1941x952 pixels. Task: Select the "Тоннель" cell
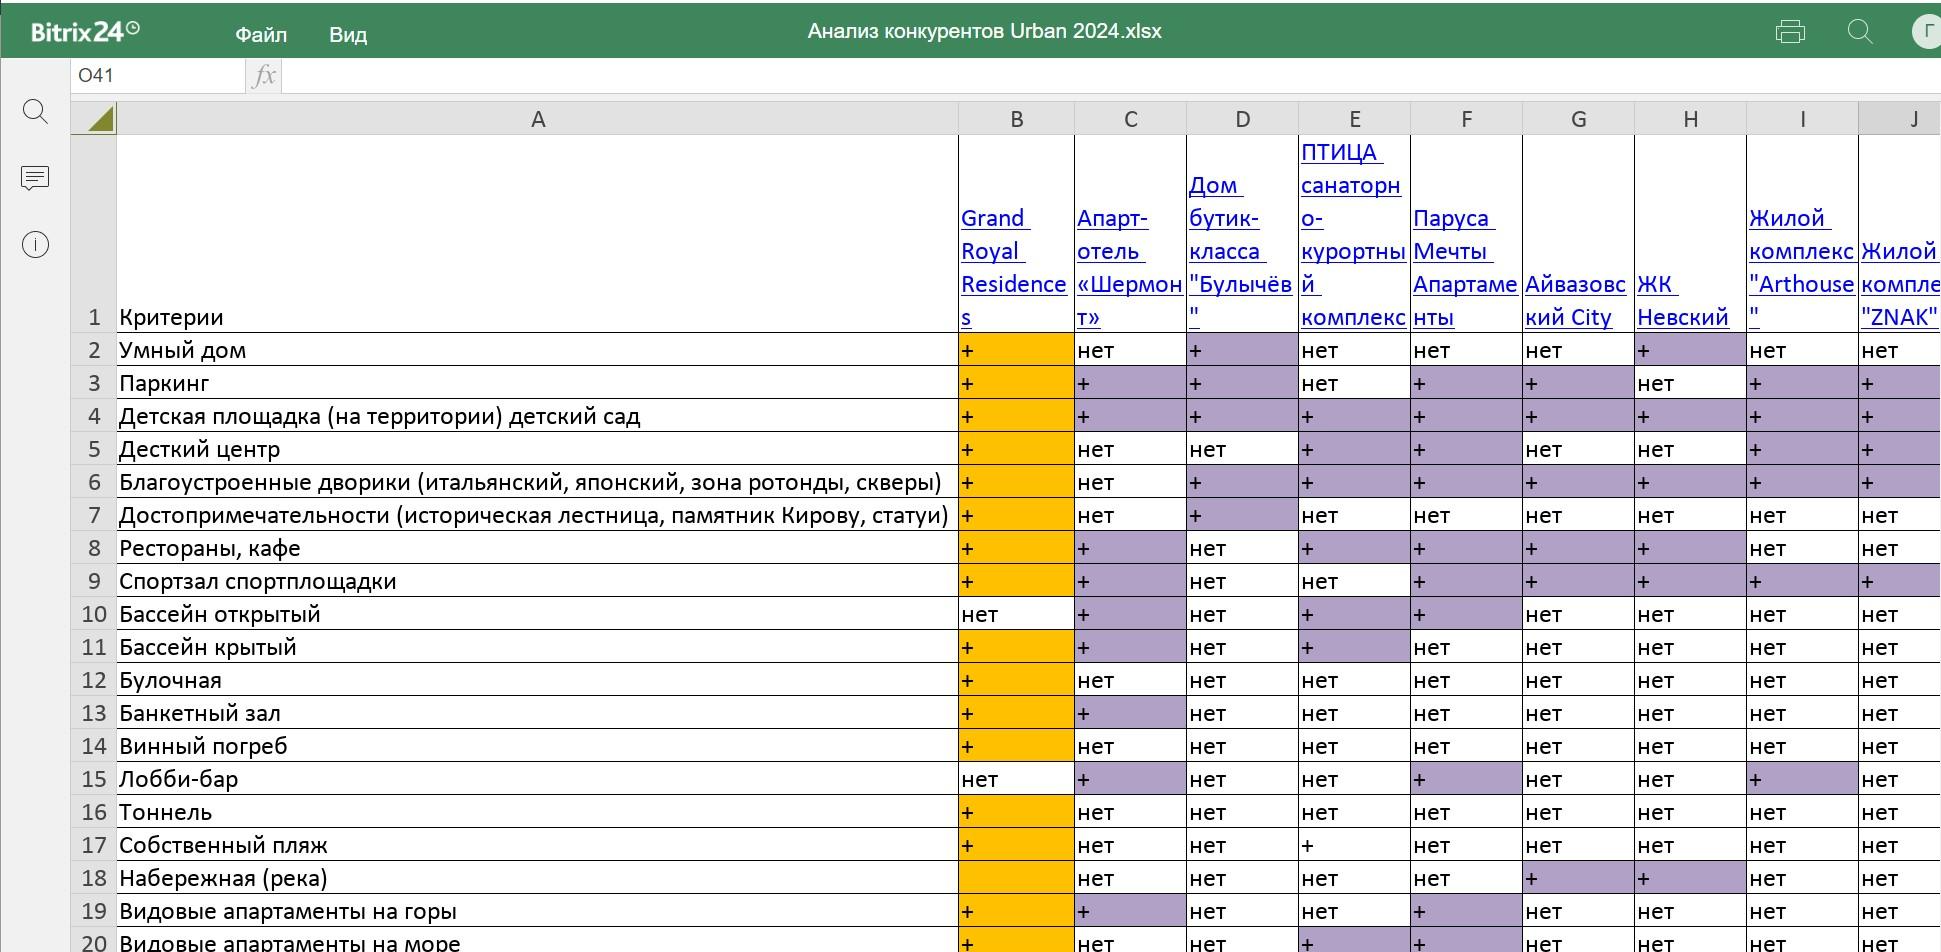pos(538,812)
